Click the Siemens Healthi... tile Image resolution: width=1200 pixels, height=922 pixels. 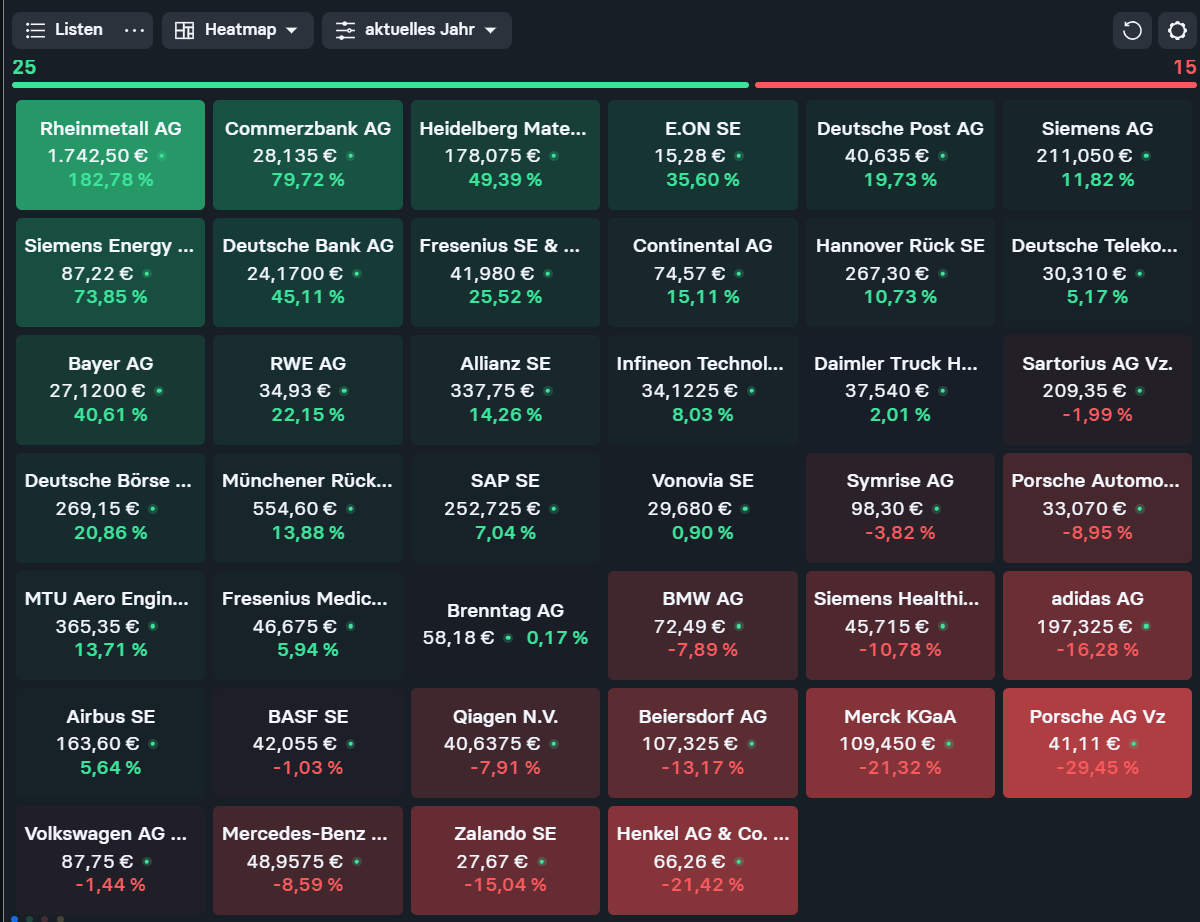(x=900, y=625)
